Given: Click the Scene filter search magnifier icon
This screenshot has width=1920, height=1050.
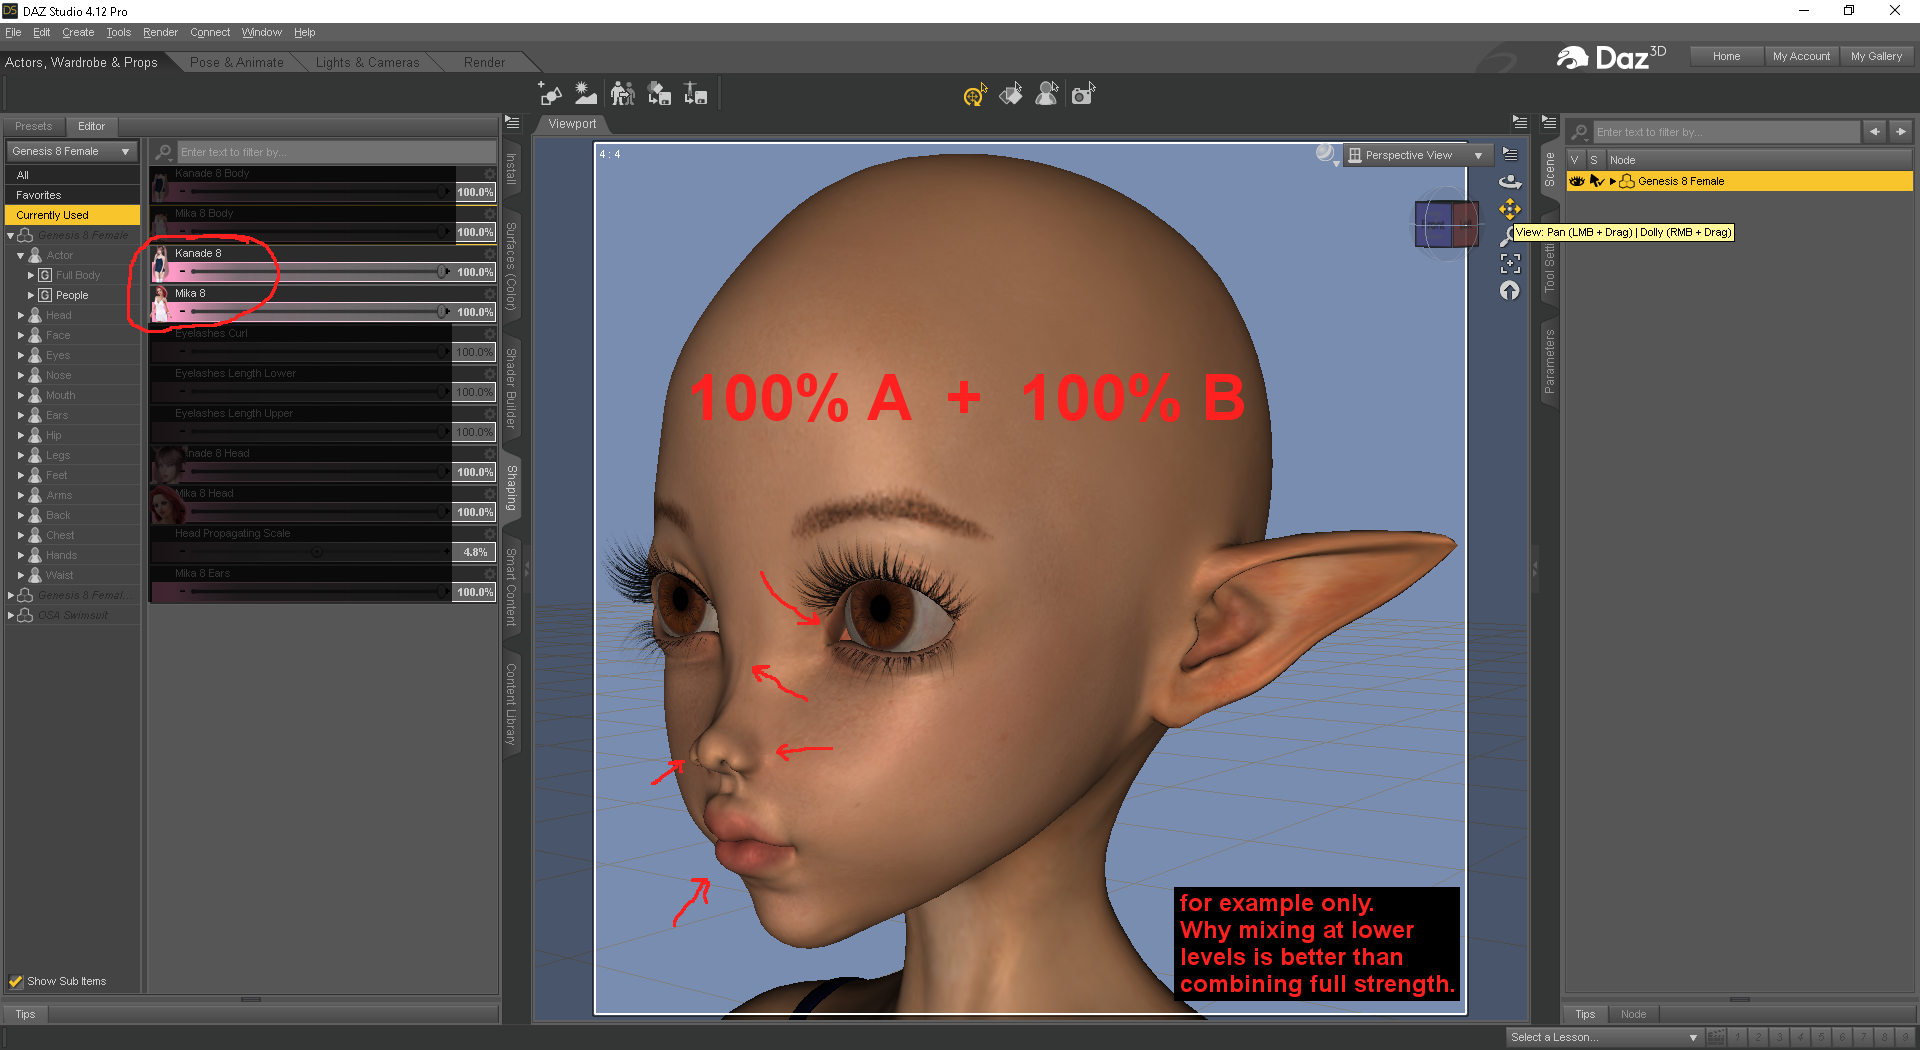Looking at the screenshot, I should coord(1580,132).
